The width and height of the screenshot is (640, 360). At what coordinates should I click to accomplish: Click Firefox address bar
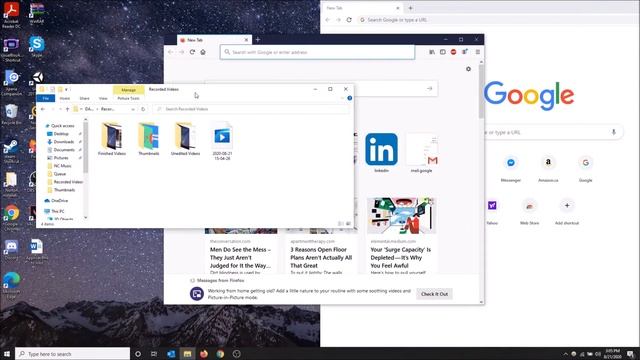318,52
